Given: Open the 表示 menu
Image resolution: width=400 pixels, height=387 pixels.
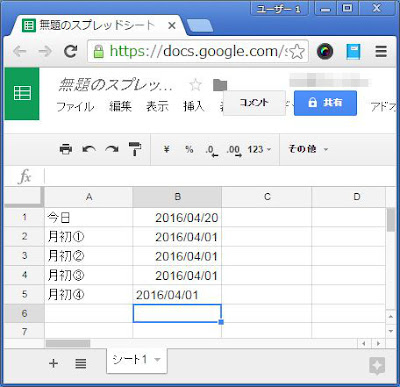Looking at the screenshot, I should pyautogui.click(x=157, y=107).
